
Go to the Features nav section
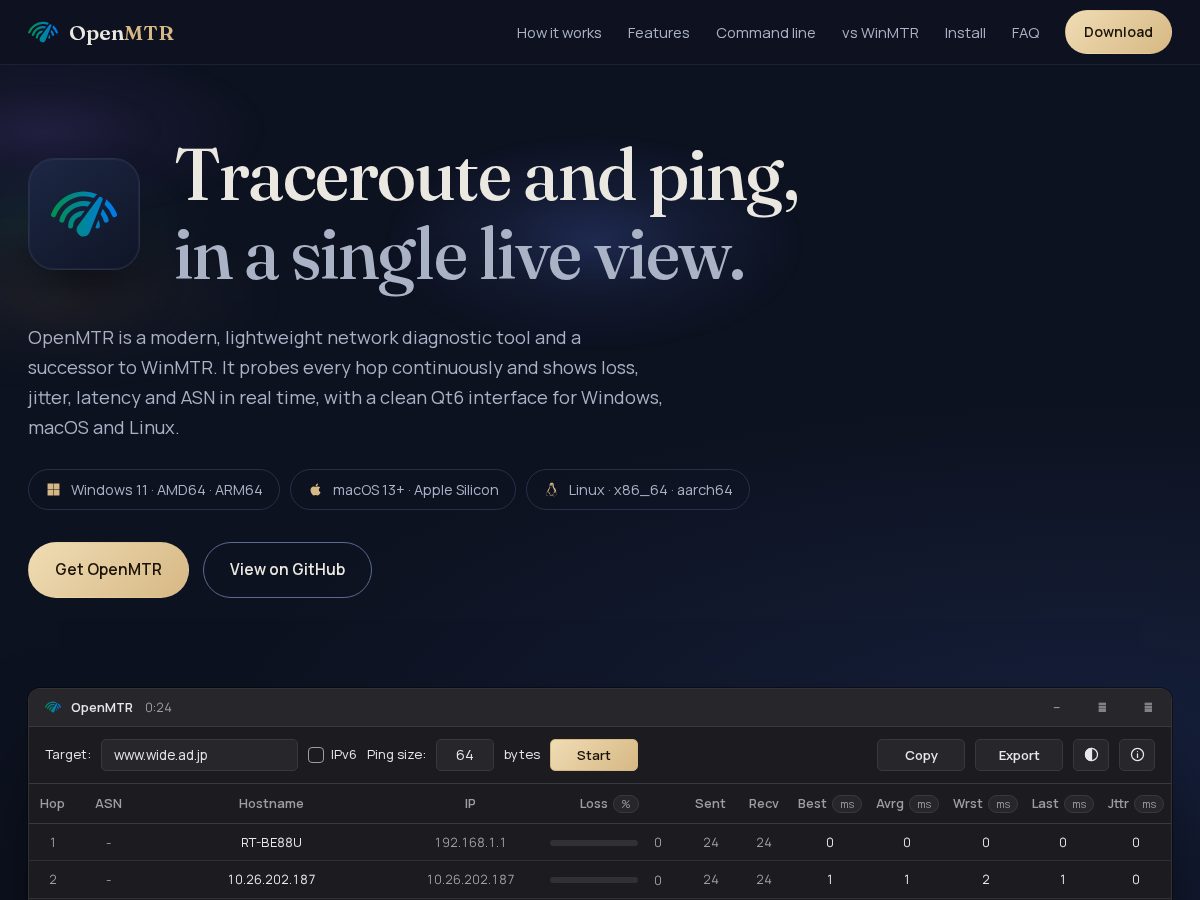point(659,33)
